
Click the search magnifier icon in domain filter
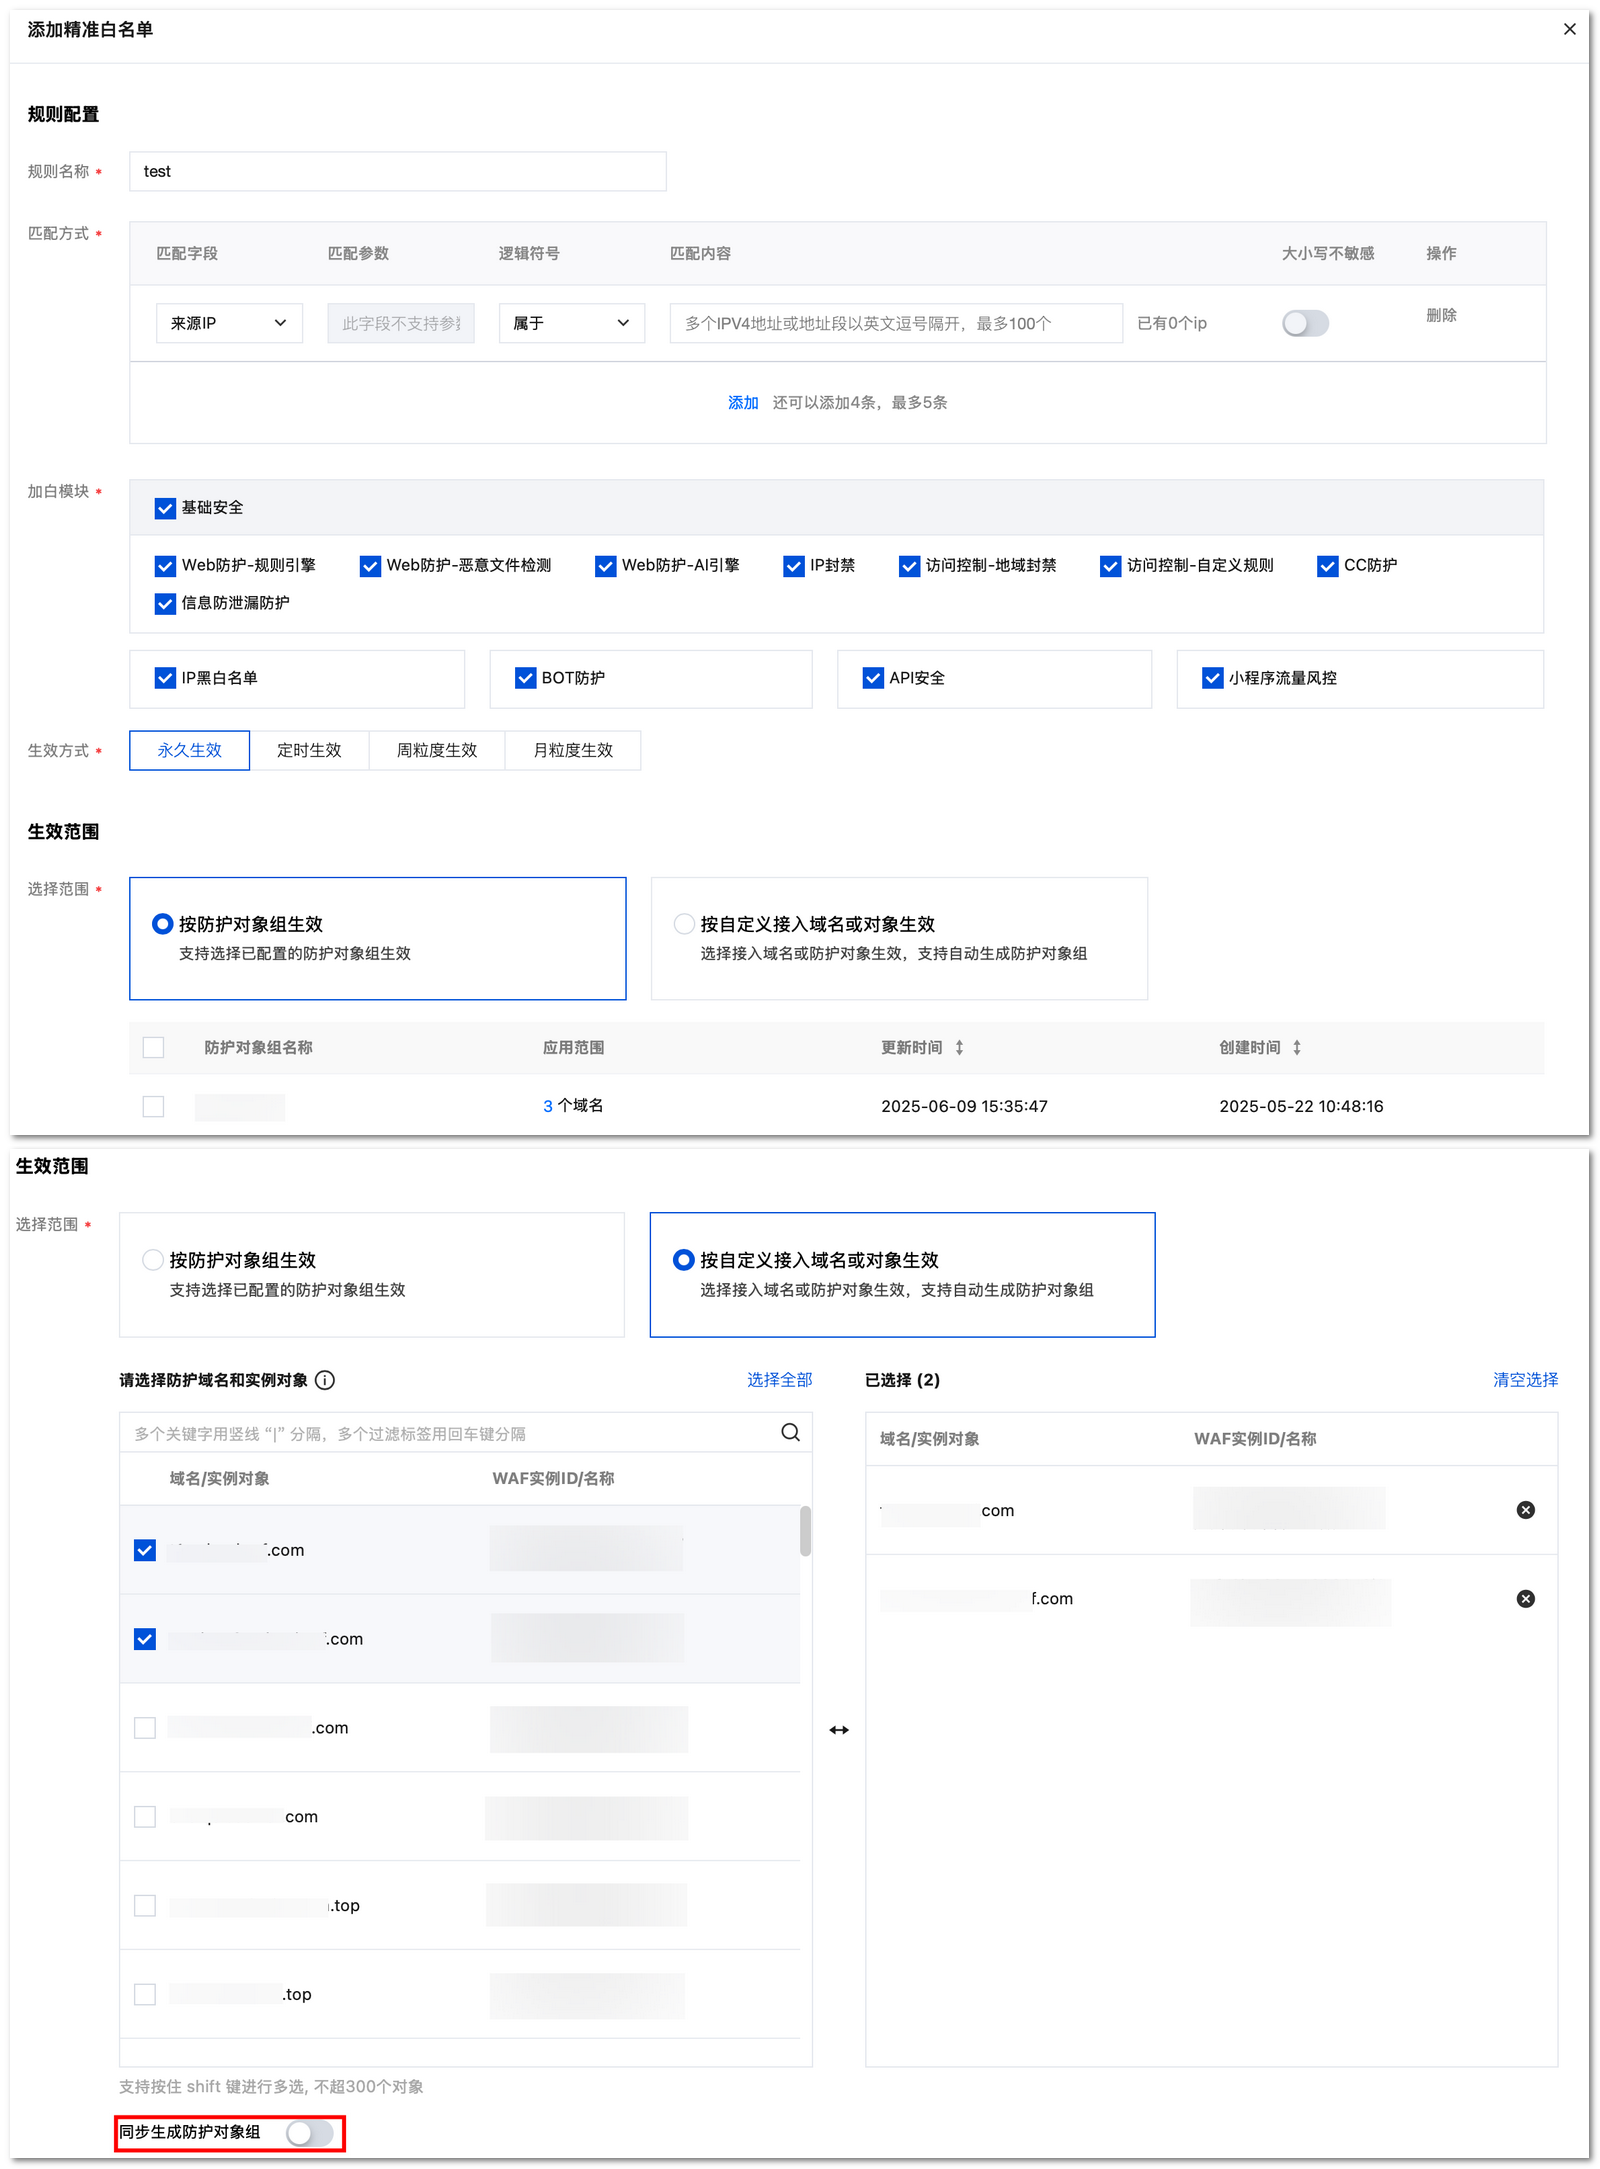[x=790, y=1432]
